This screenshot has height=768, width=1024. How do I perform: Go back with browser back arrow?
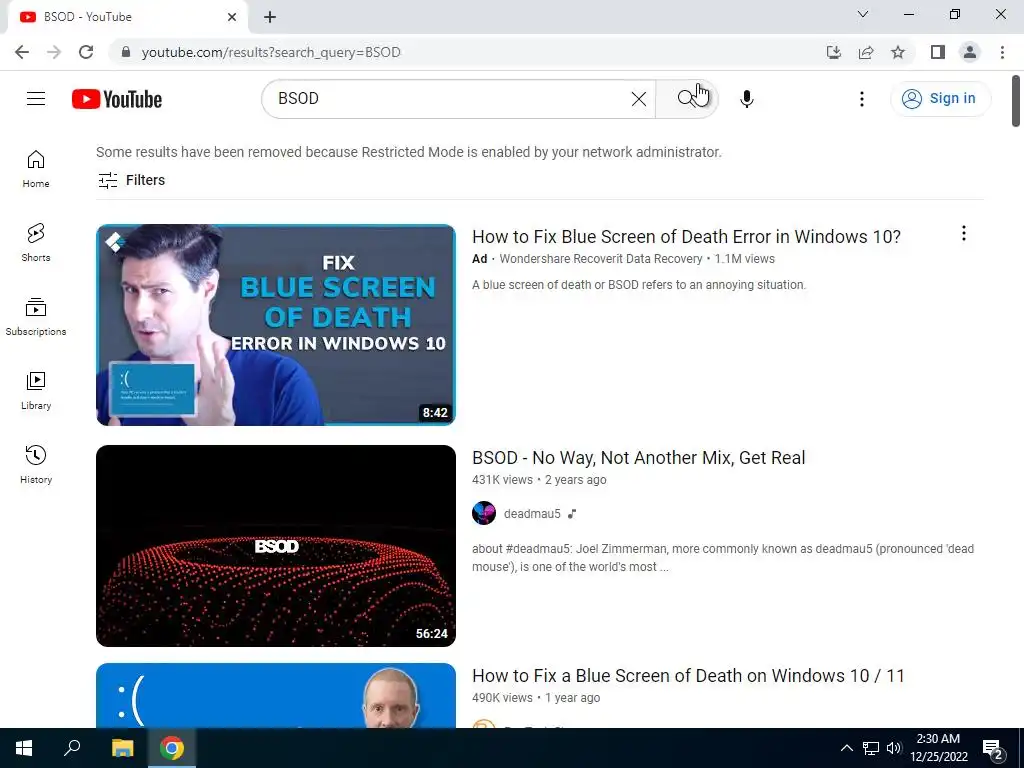point(22,52)
